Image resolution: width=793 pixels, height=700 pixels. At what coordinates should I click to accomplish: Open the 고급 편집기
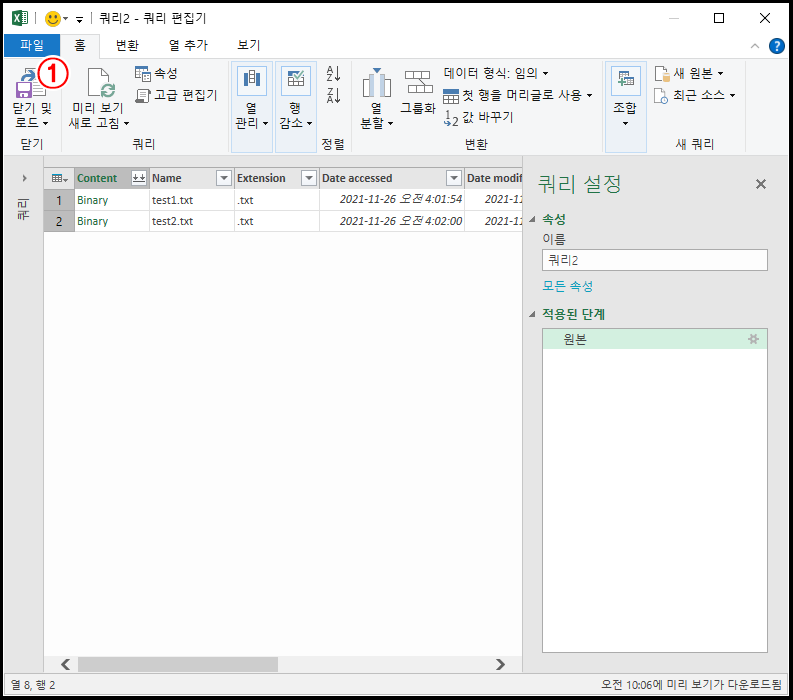177,95
